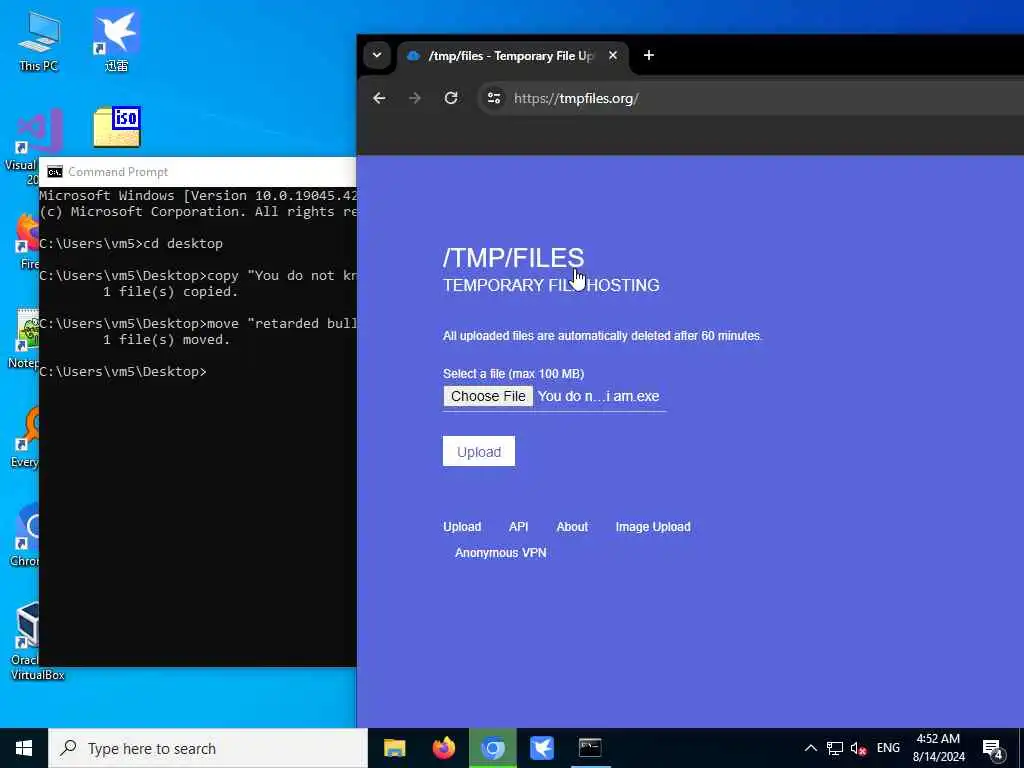Screen dimensions: 1024x768
Task: Open a new browser tab
Action: coord(648,56)
